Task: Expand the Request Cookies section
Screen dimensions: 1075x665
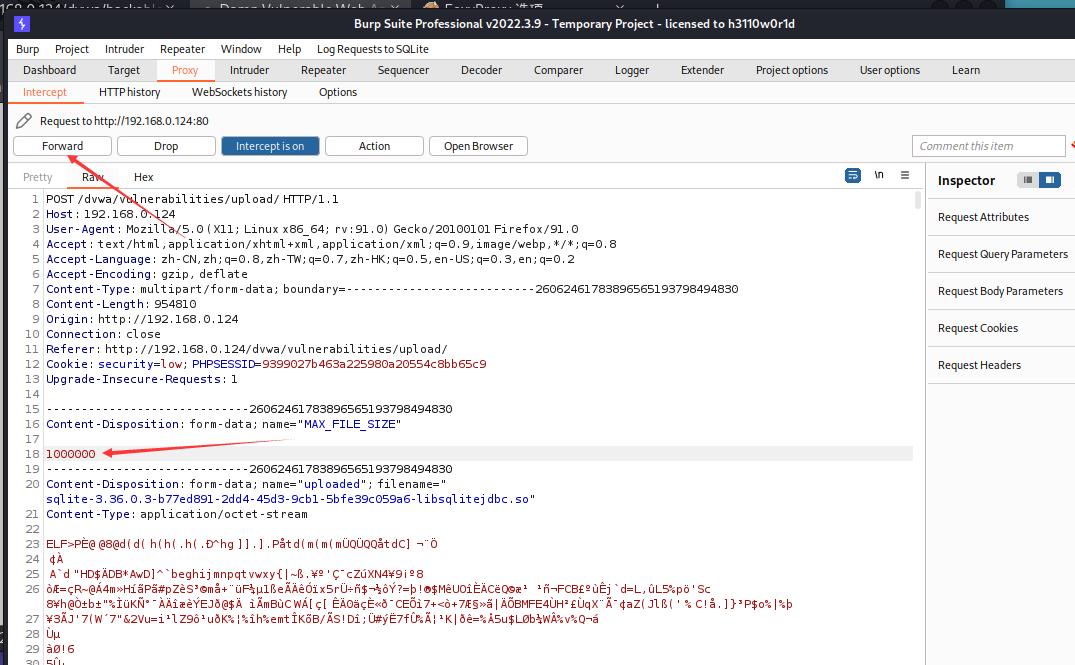Action: point(977,328)
